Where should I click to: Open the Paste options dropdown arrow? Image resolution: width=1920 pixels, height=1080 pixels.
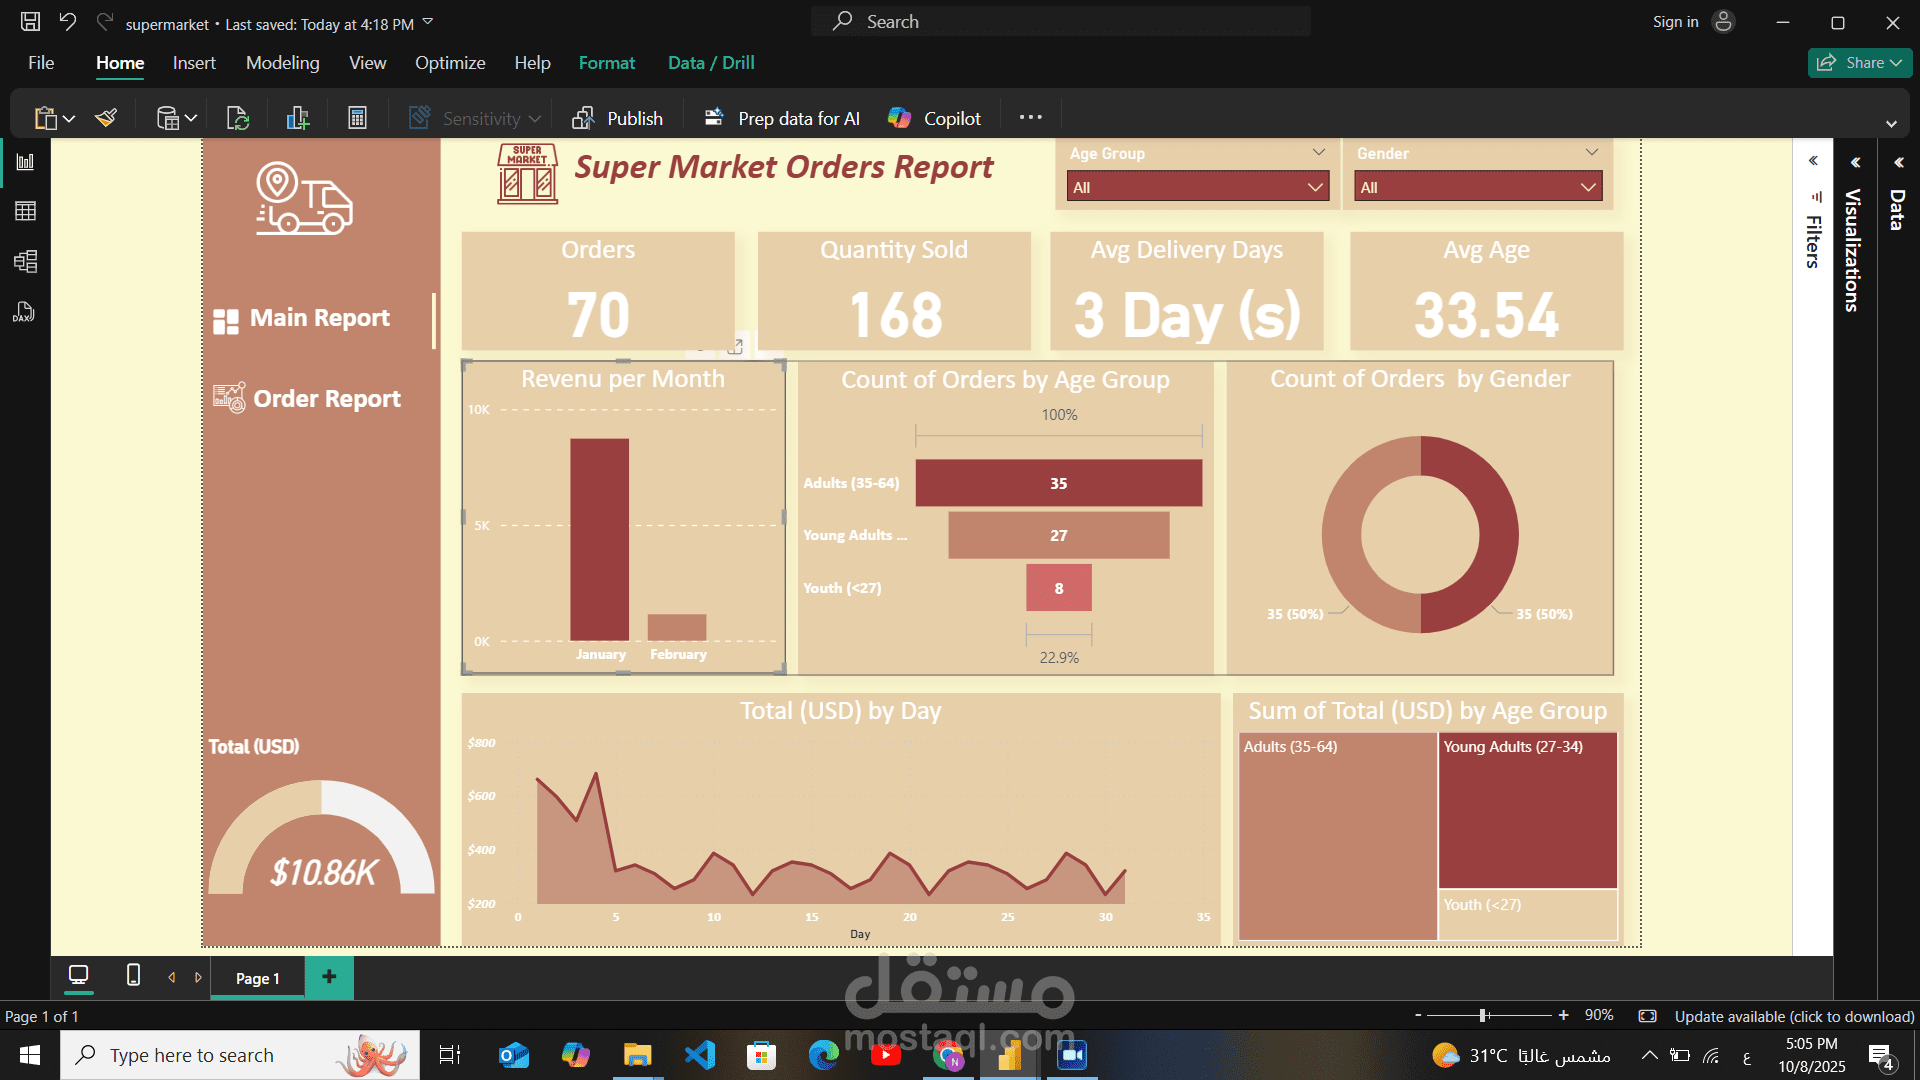pos(69,119)
